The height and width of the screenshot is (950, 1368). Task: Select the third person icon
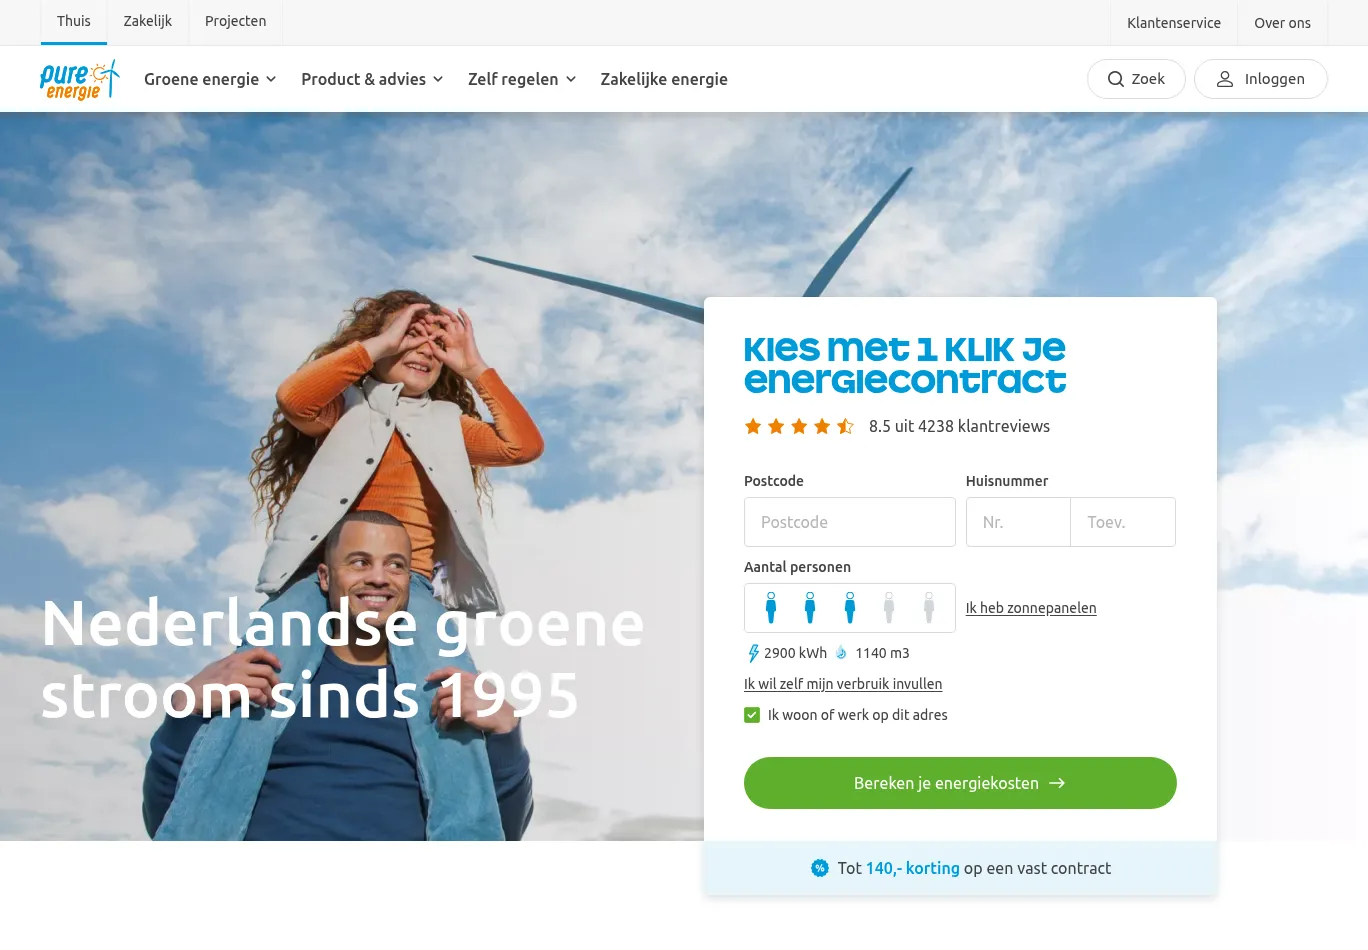pos(850,608)
